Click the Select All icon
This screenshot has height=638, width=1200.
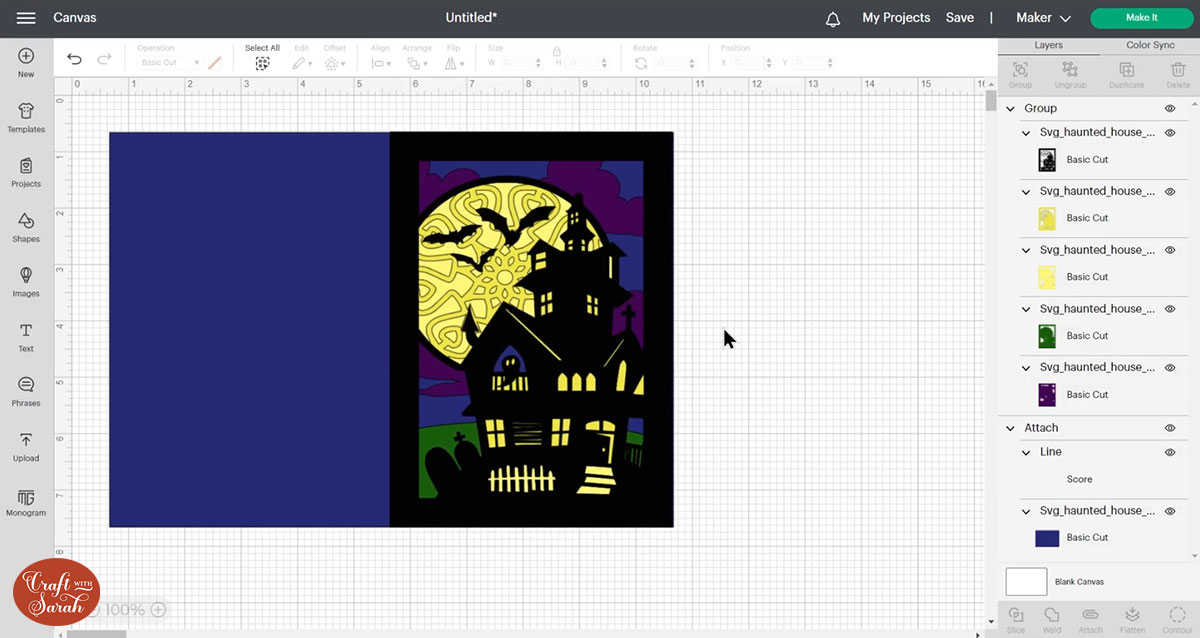pos(262,62)
